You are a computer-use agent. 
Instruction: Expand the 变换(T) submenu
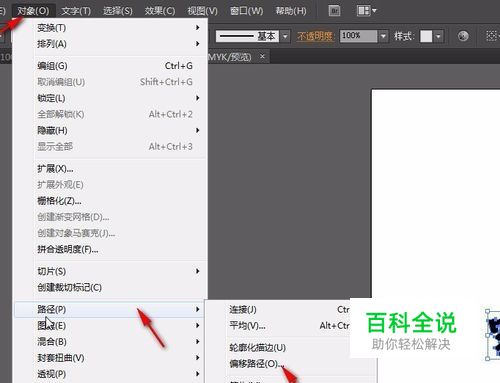point(110,28)
